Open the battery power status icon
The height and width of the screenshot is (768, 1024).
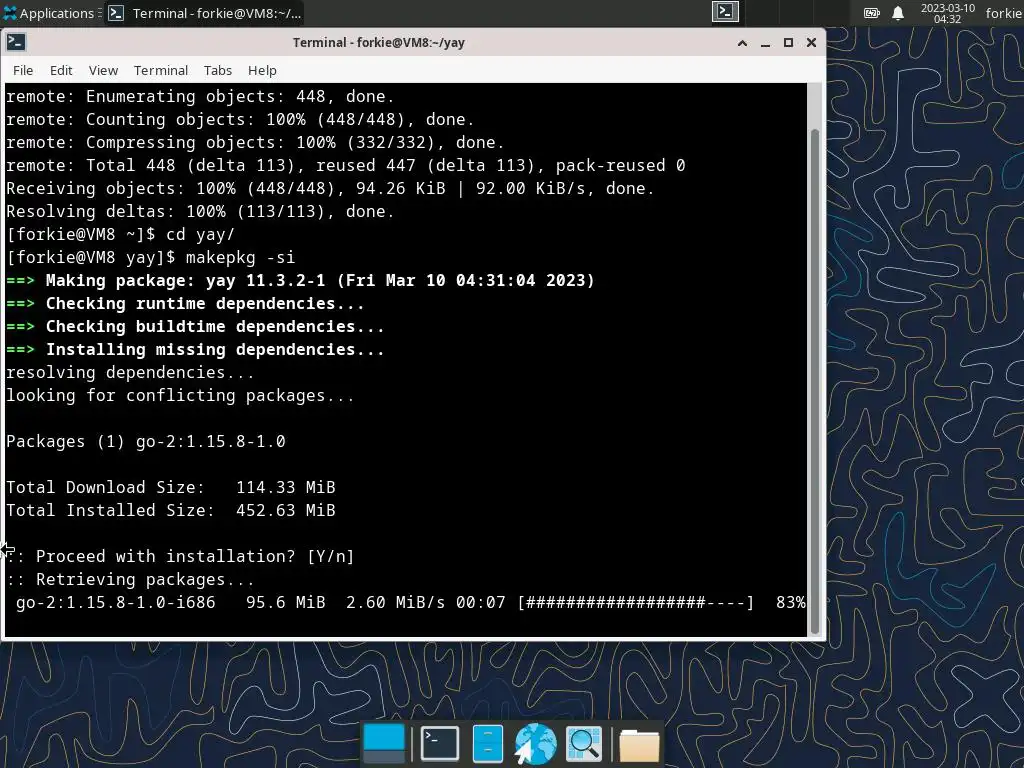[x=871, y=13]
